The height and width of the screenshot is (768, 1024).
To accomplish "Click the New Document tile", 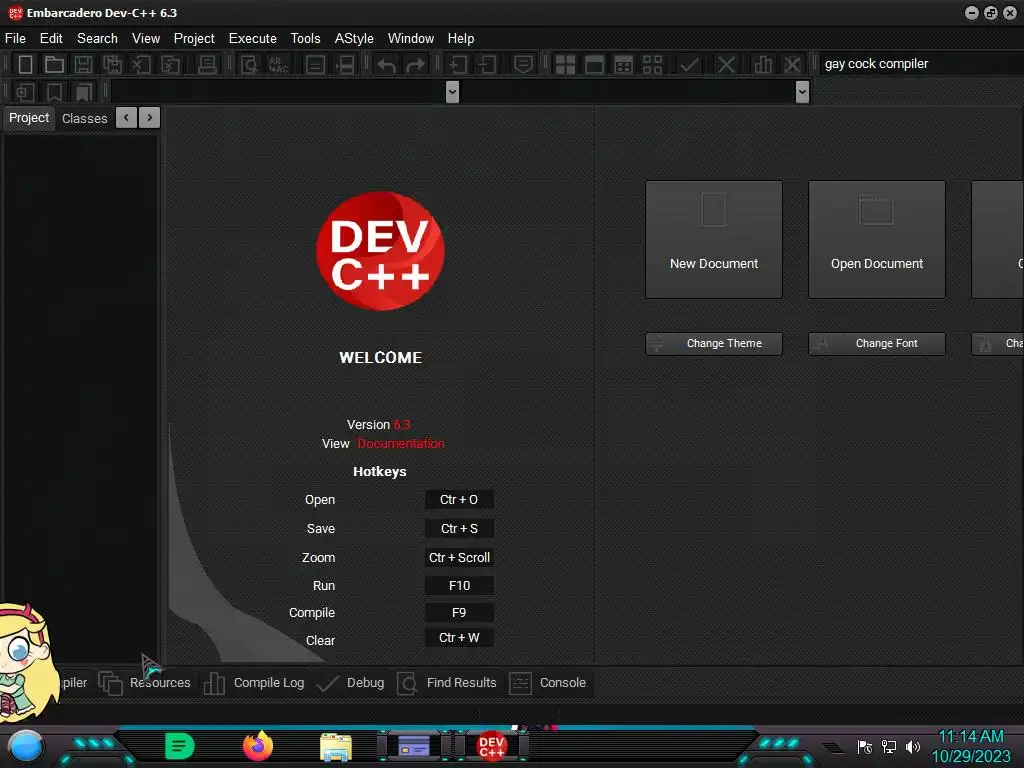I will 714,240.
